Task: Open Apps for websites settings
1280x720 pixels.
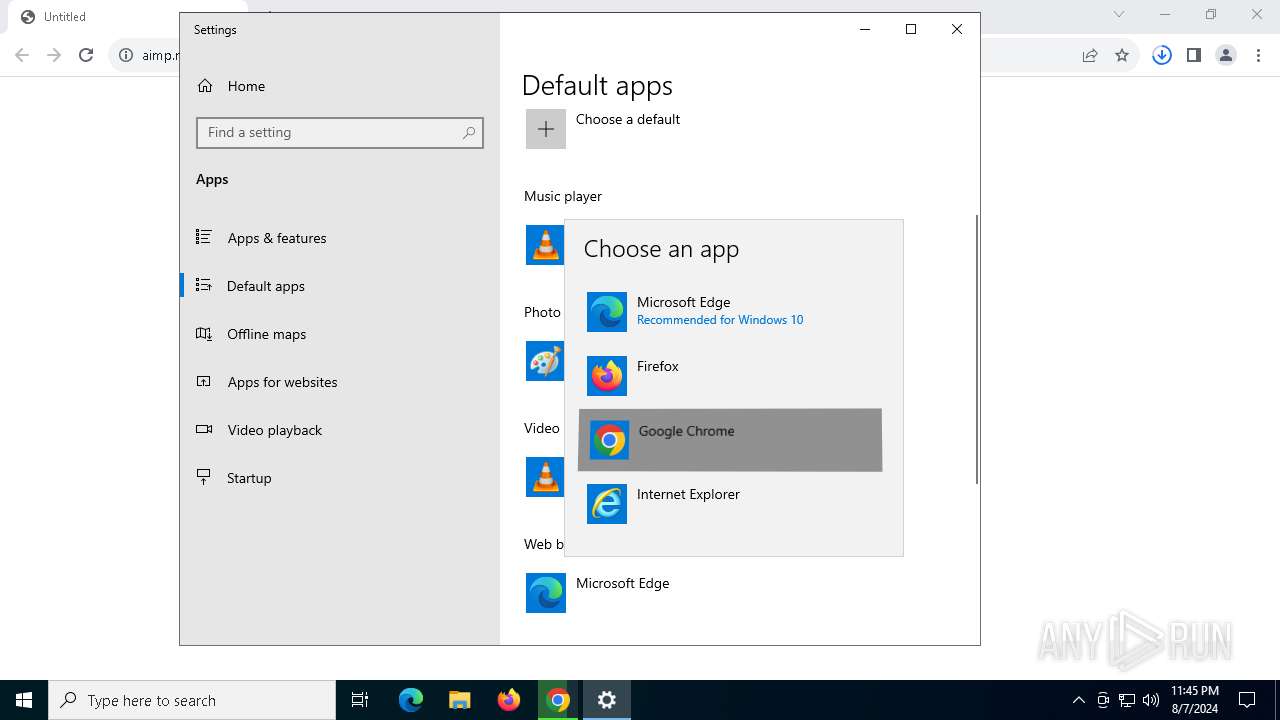Action: 340,382
